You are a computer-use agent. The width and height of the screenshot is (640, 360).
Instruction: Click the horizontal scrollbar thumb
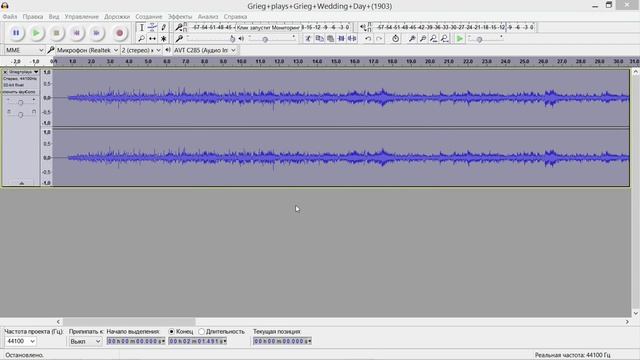[129, 322]
